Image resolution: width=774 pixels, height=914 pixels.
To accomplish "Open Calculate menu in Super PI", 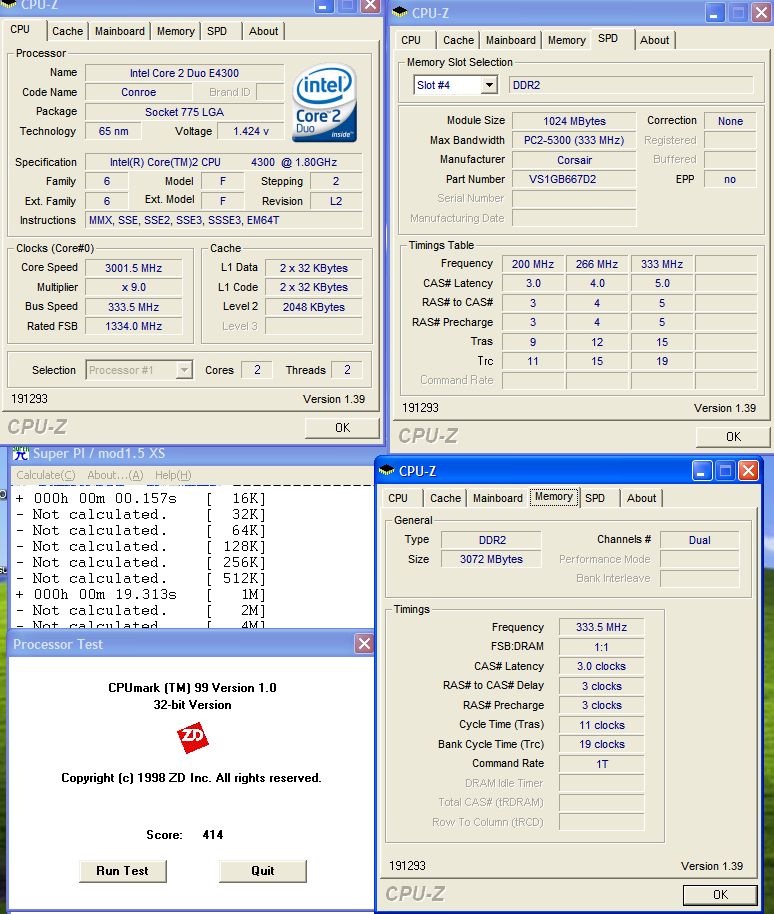I will tap(46, 475).
